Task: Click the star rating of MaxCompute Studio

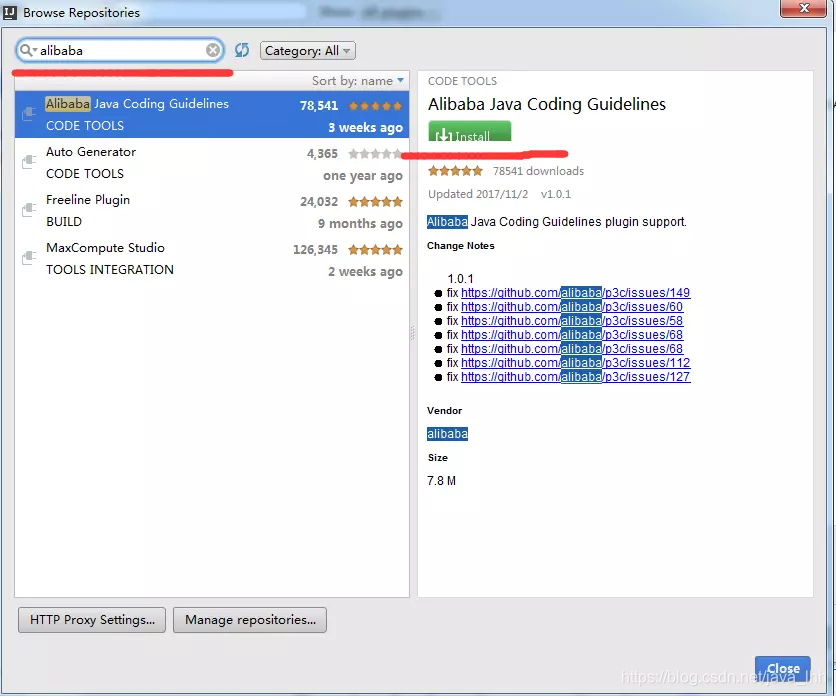Action: pos(375,250)
